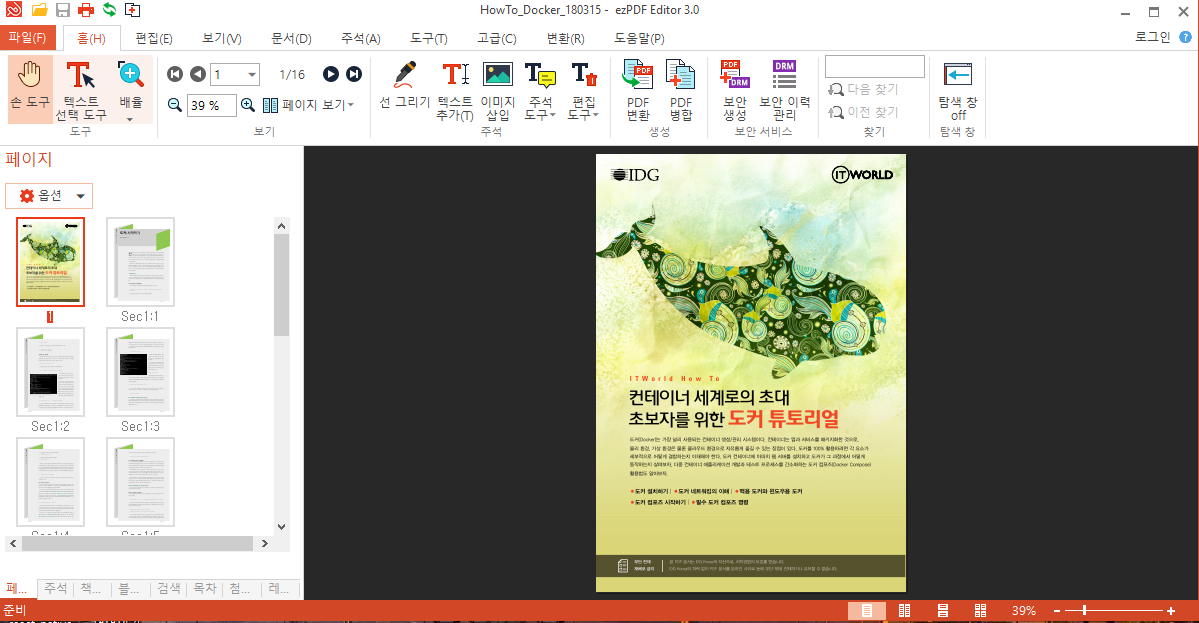Switch to the View (보기) tab
Screen dimensions: 1199x623
point(222,38)
